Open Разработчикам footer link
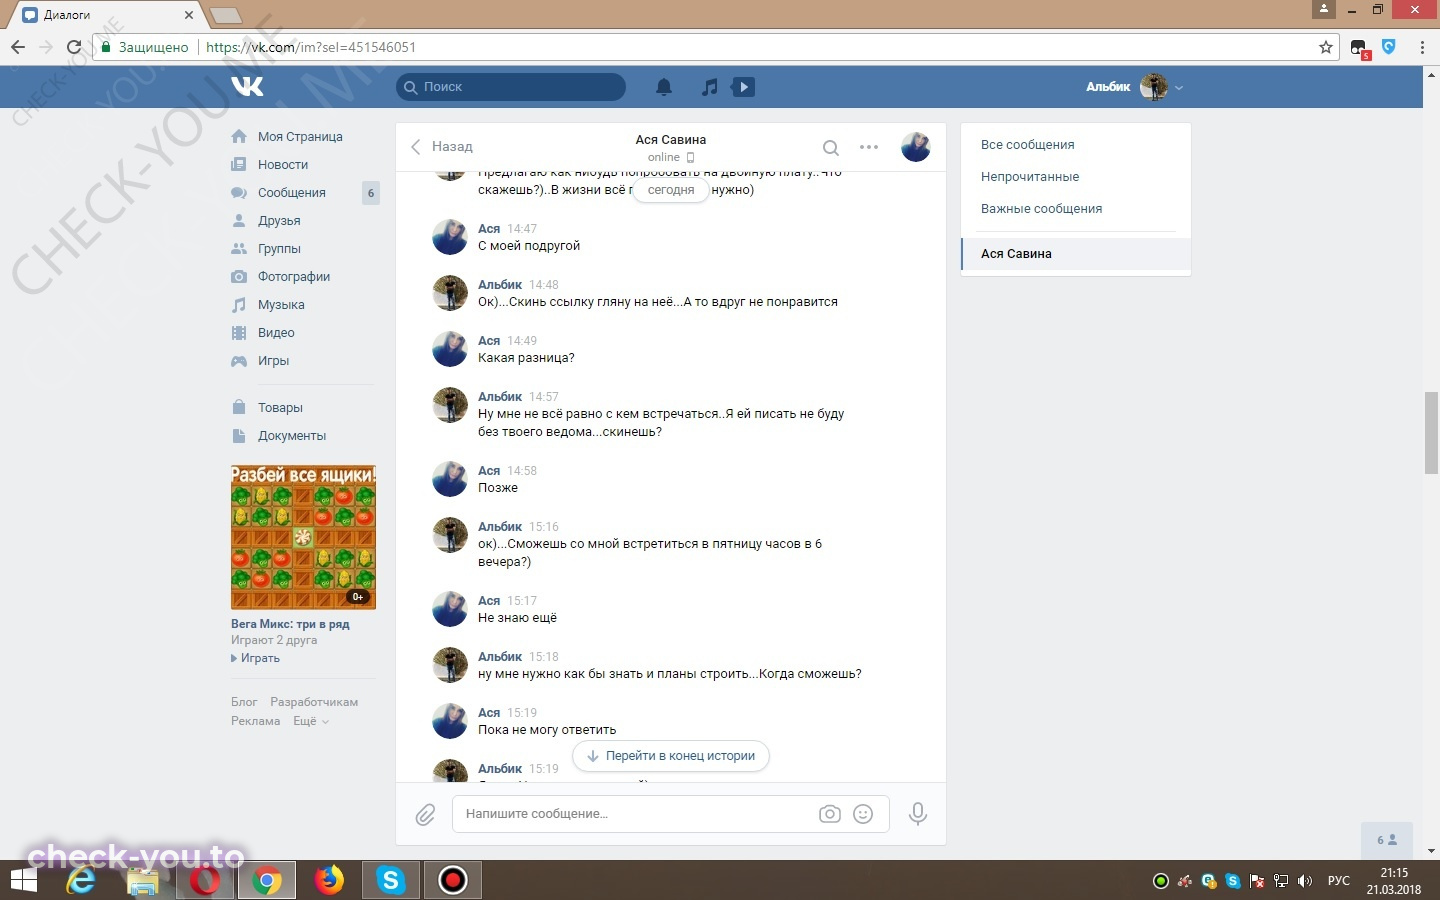 pyautogui.click(x=314, y=702)
